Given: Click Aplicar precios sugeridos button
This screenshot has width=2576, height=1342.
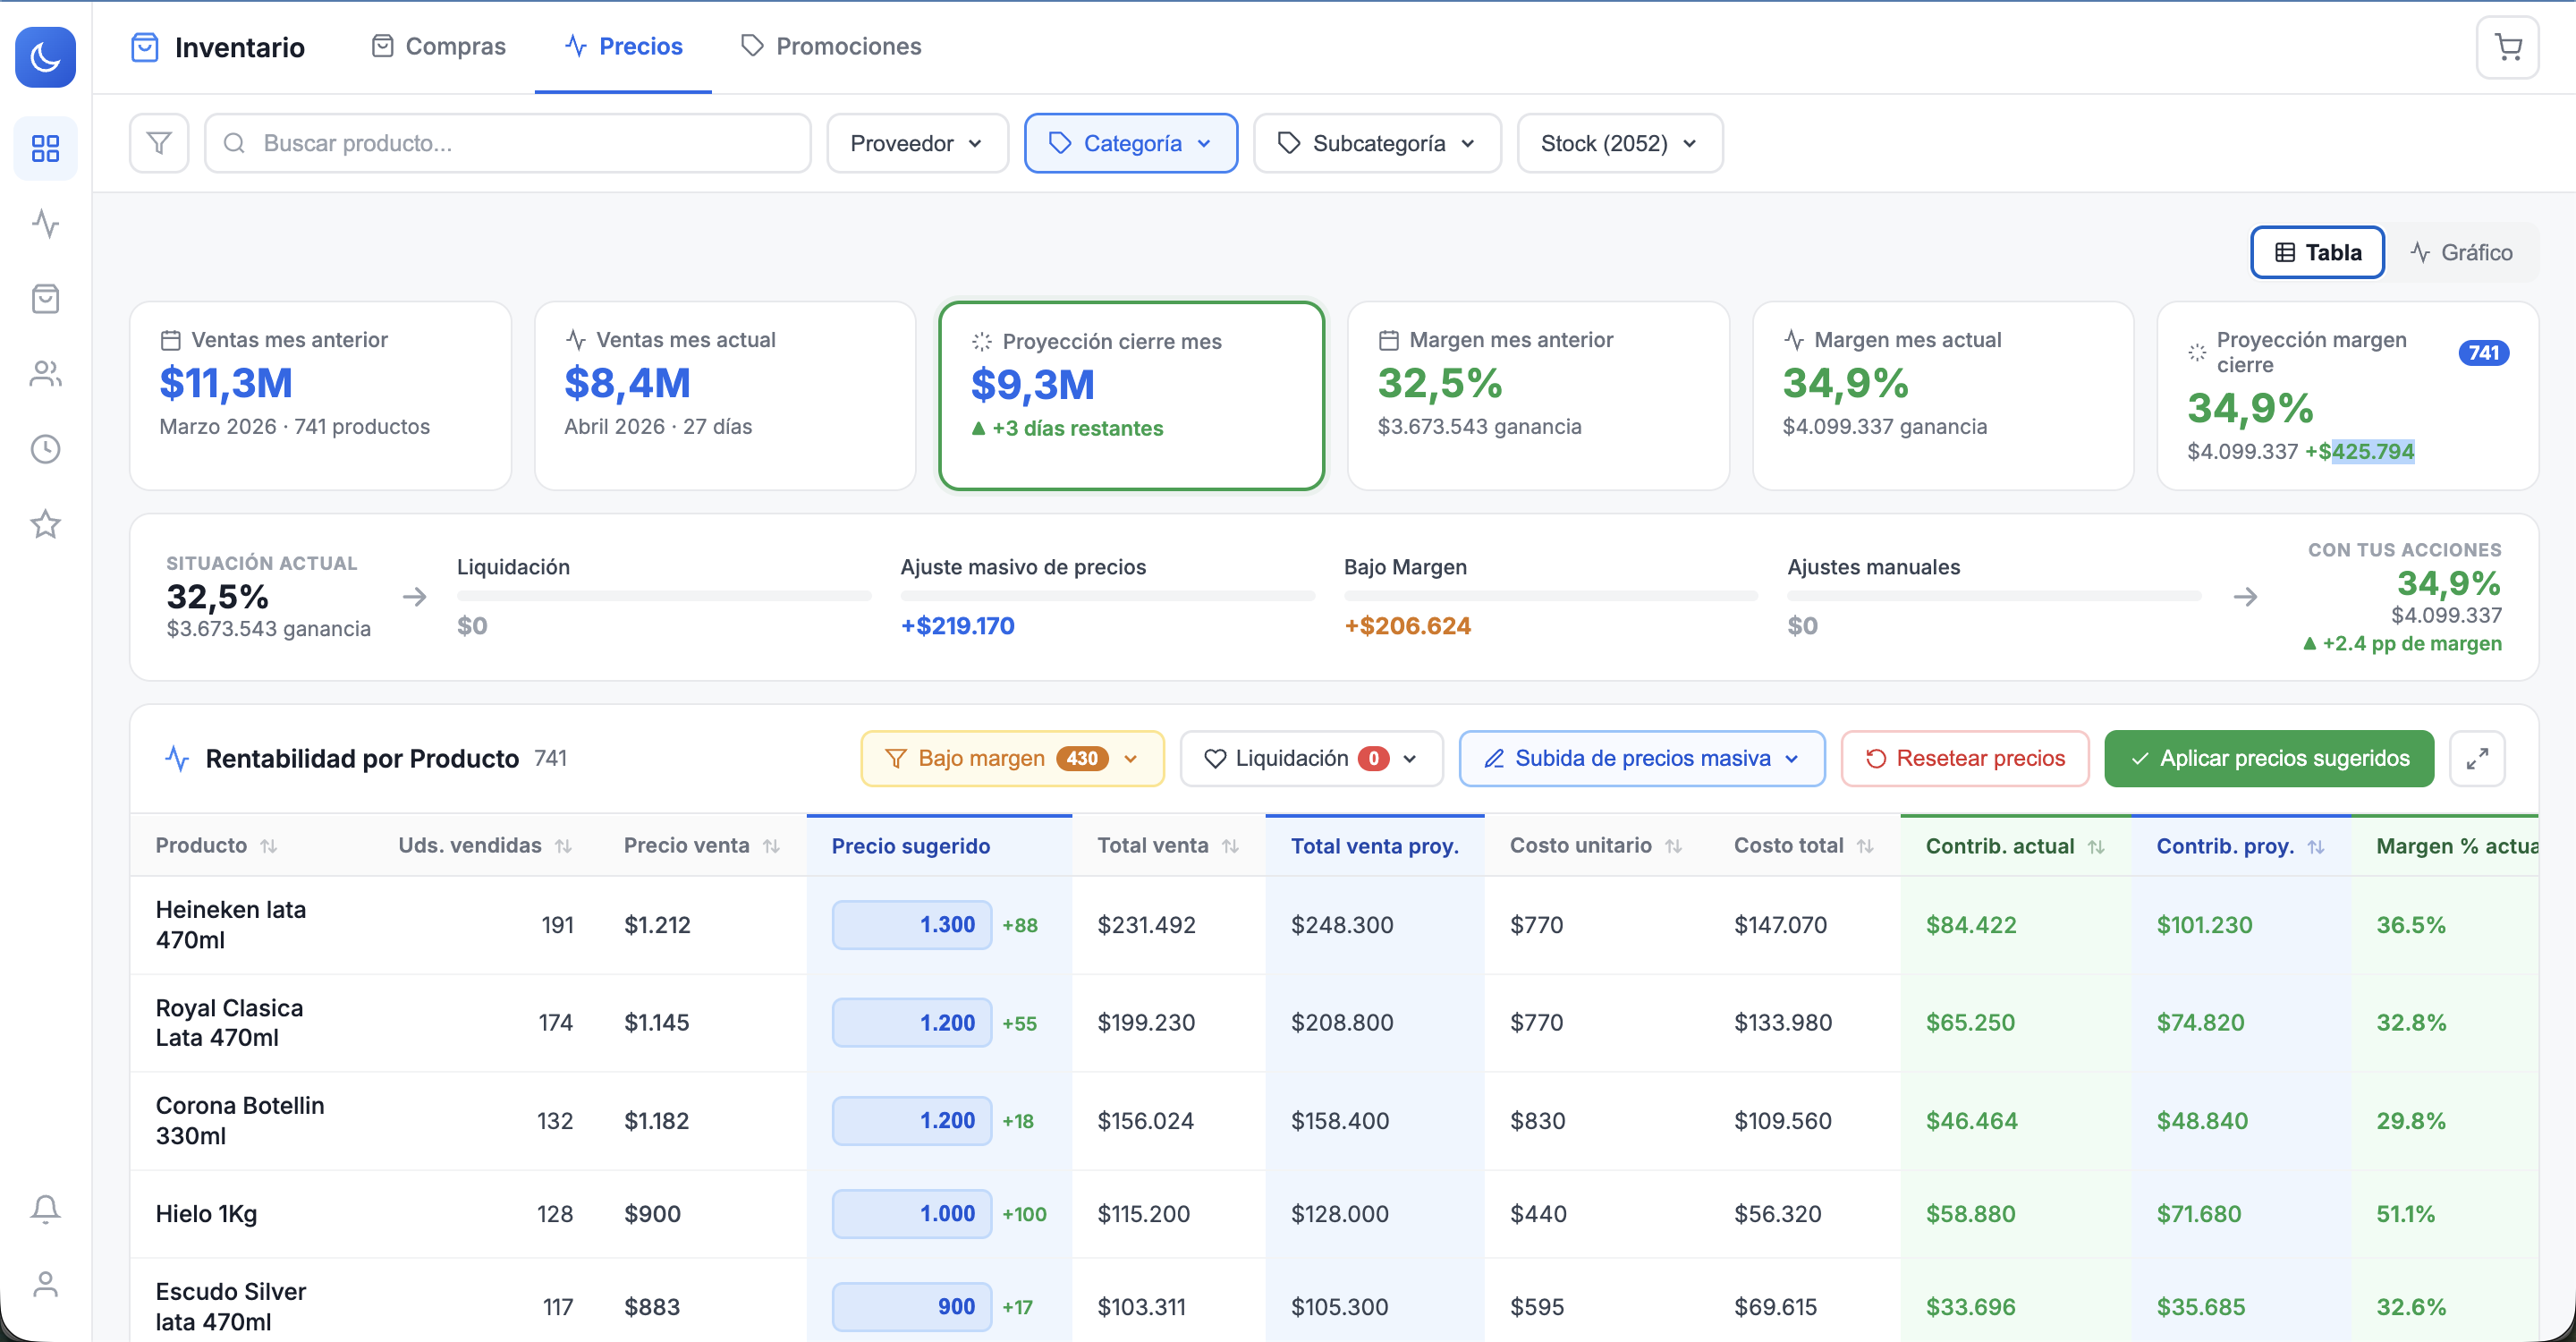Looking at the screenshot, I should 2269,759.
